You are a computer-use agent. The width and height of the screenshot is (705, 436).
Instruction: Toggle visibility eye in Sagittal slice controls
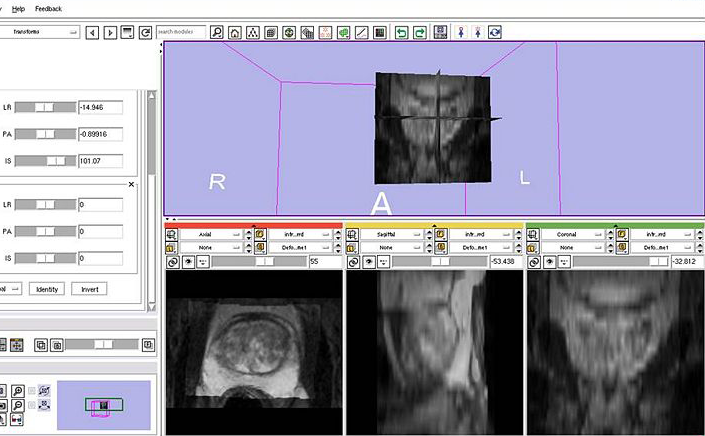368,261
